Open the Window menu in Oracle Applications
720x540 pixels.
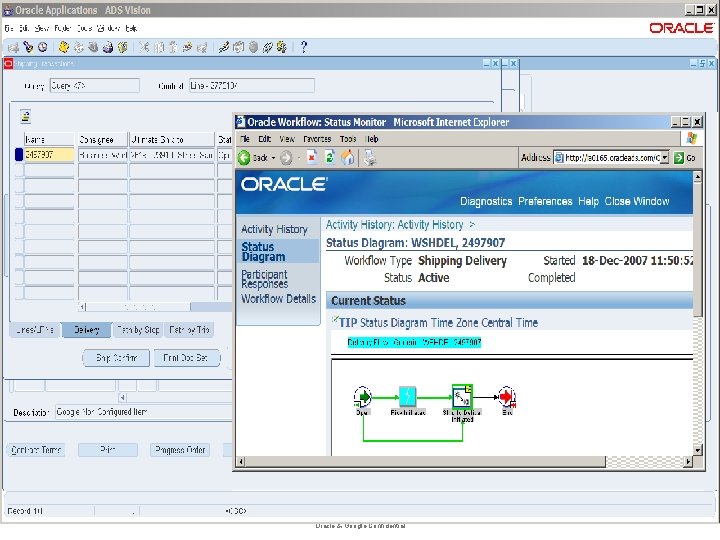tap(109, 28)
